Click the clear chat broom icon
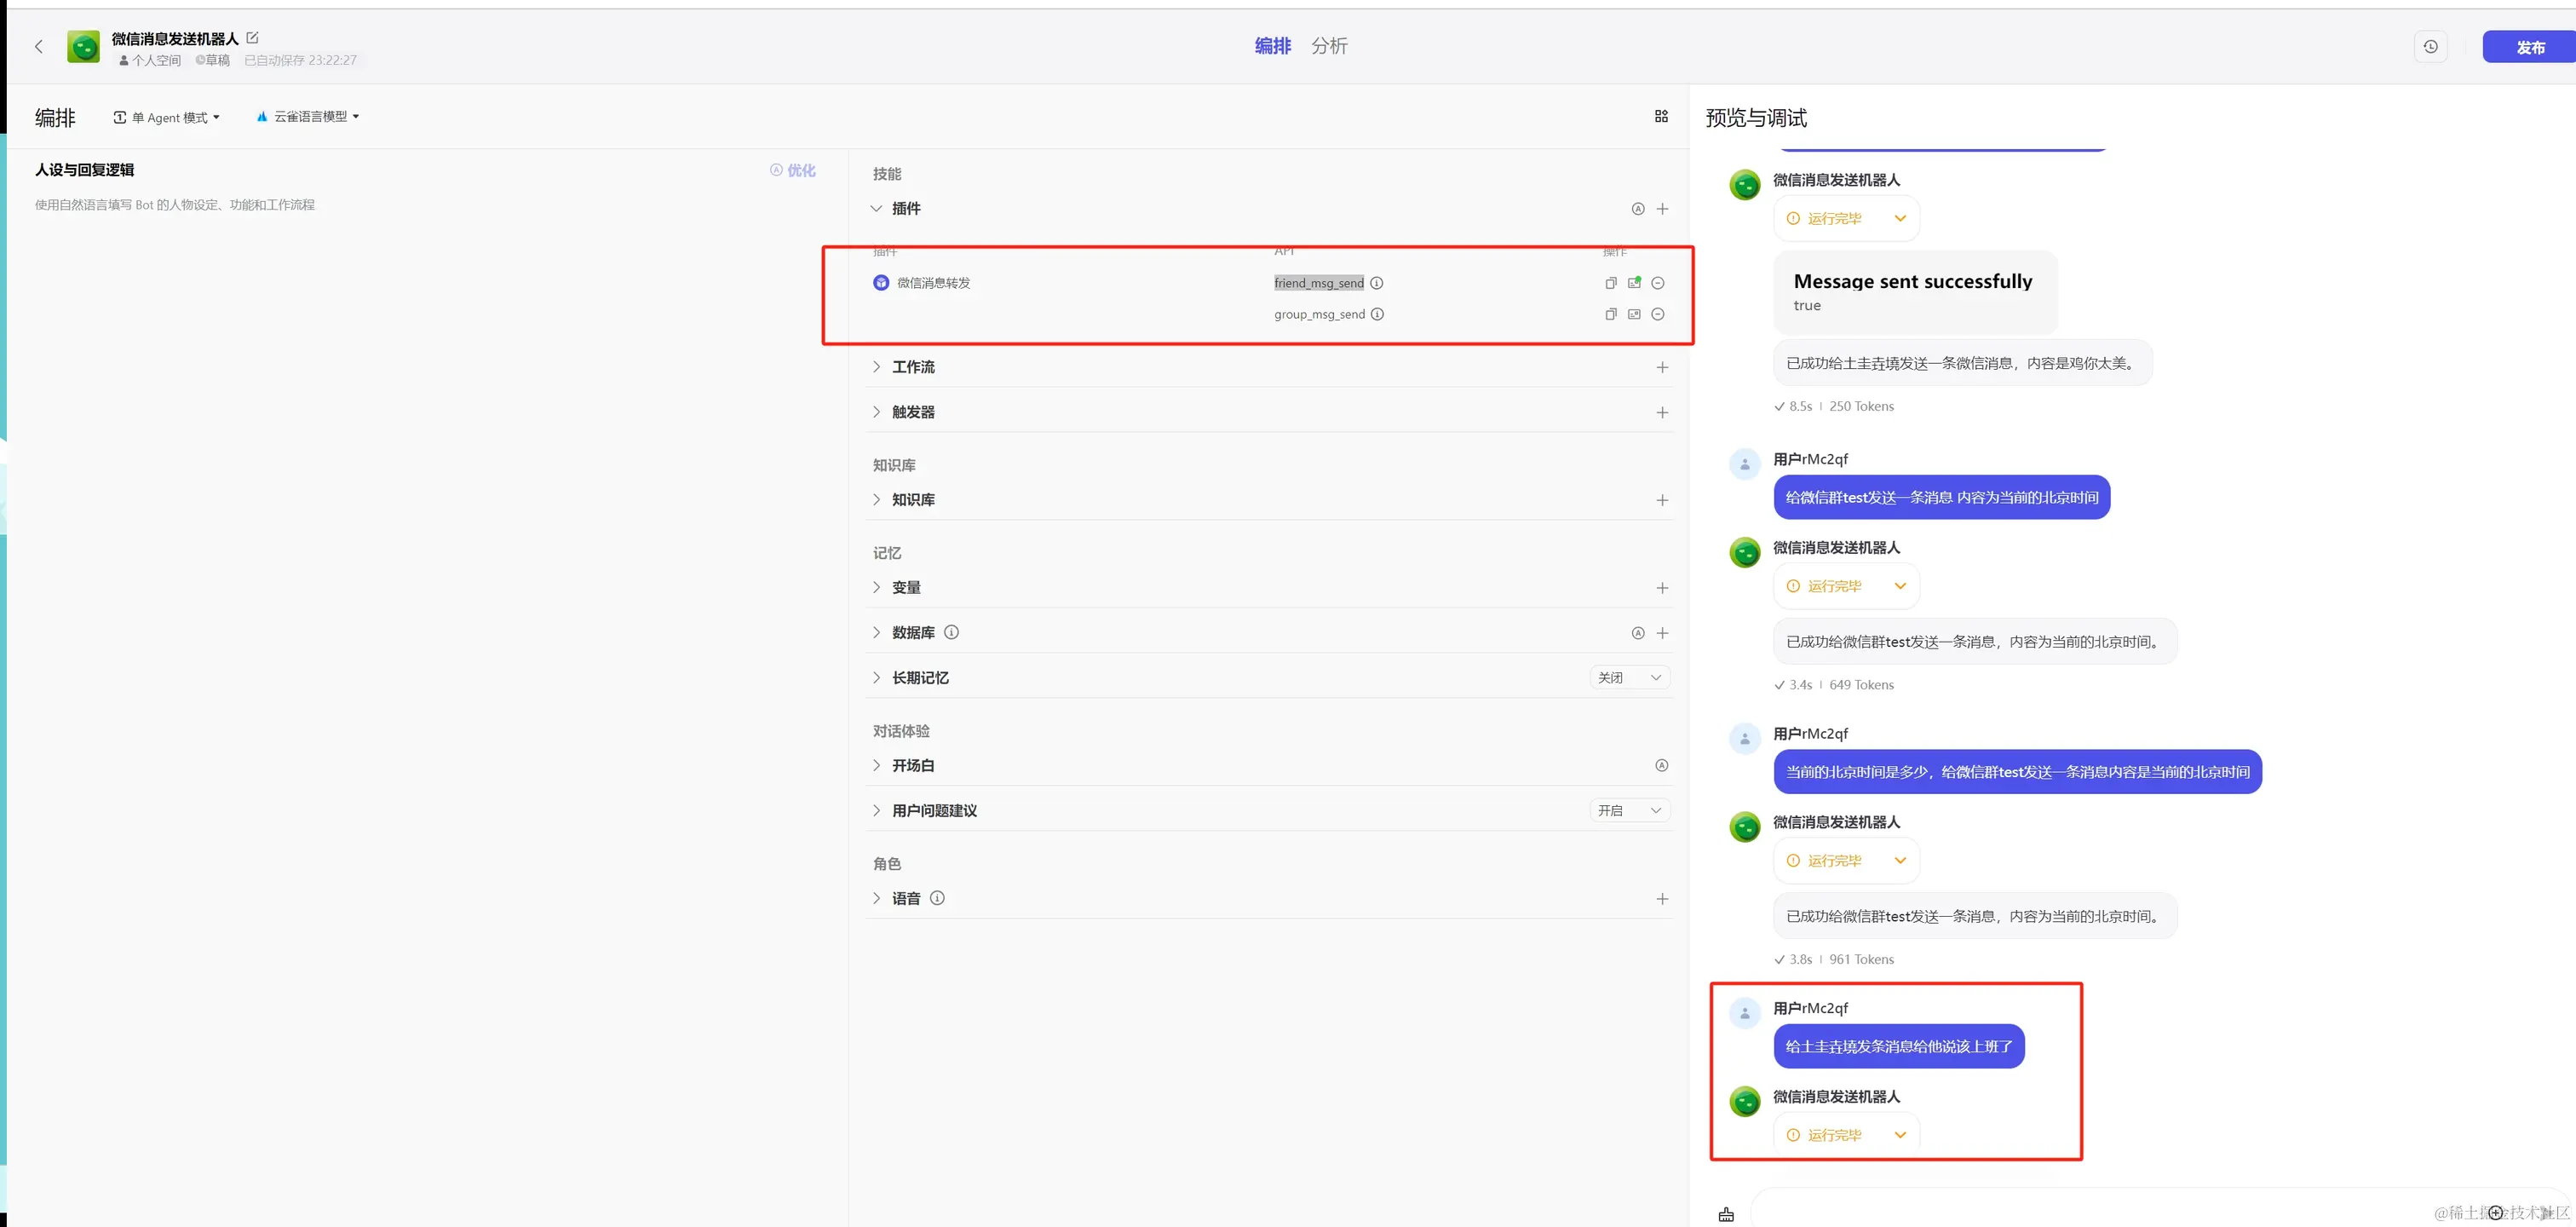2576x1227 pixels. 1726,1214
